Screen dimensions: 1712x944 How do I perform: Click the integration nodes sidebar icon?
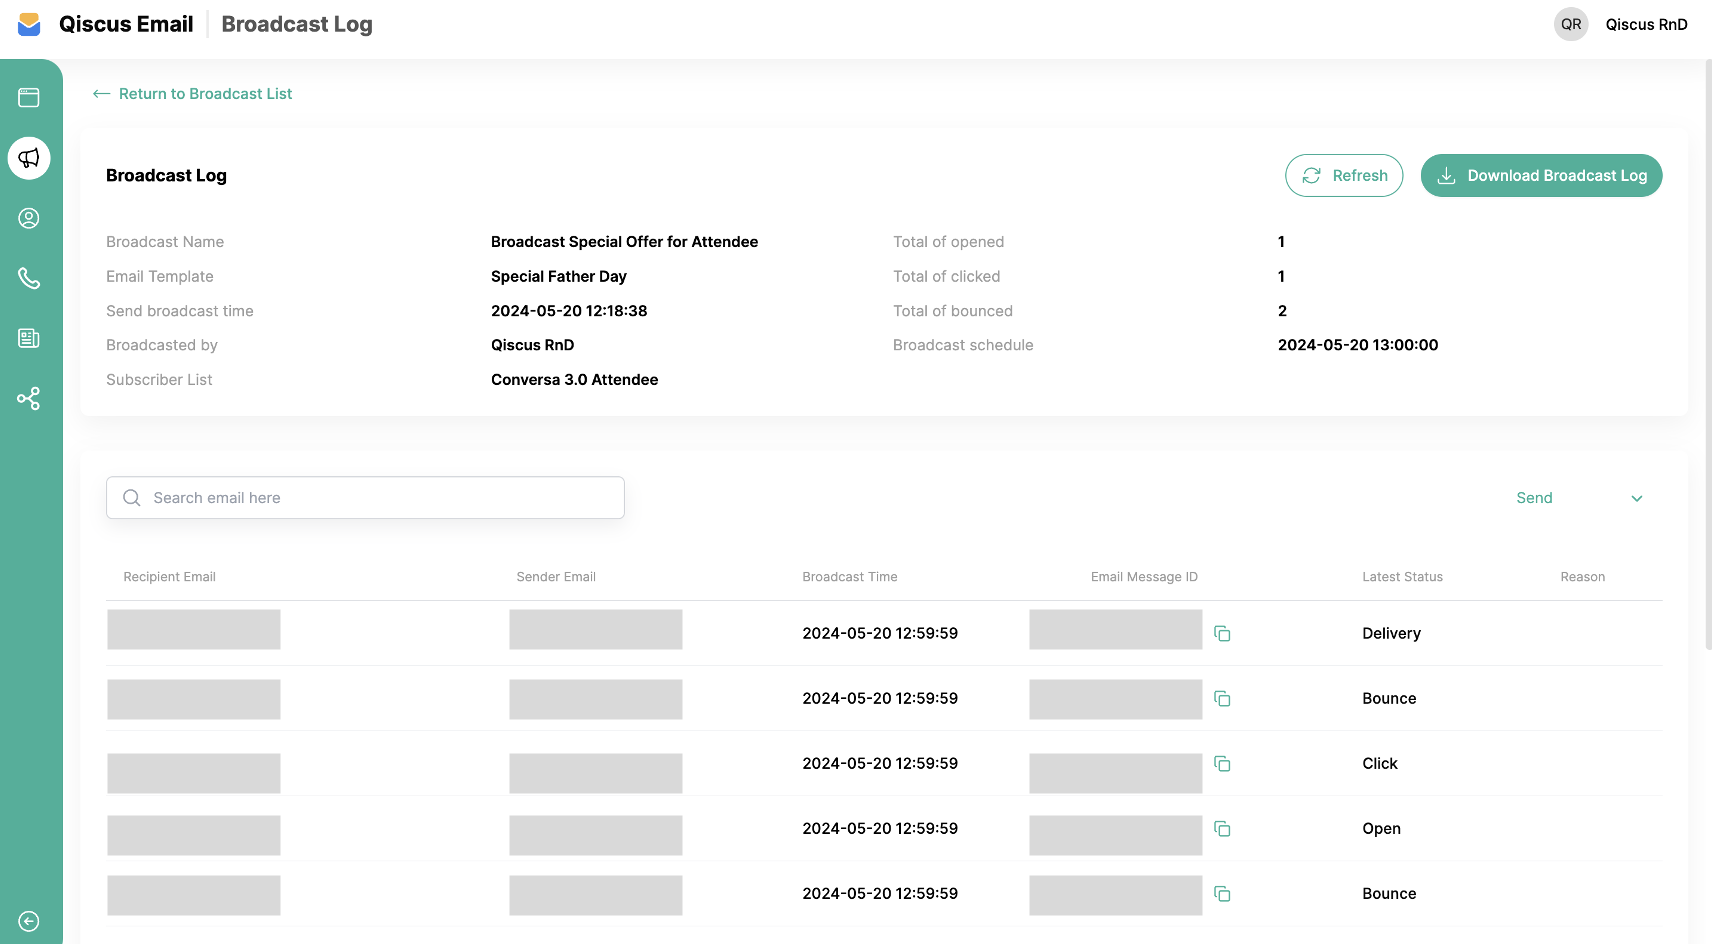pos(29,399)
